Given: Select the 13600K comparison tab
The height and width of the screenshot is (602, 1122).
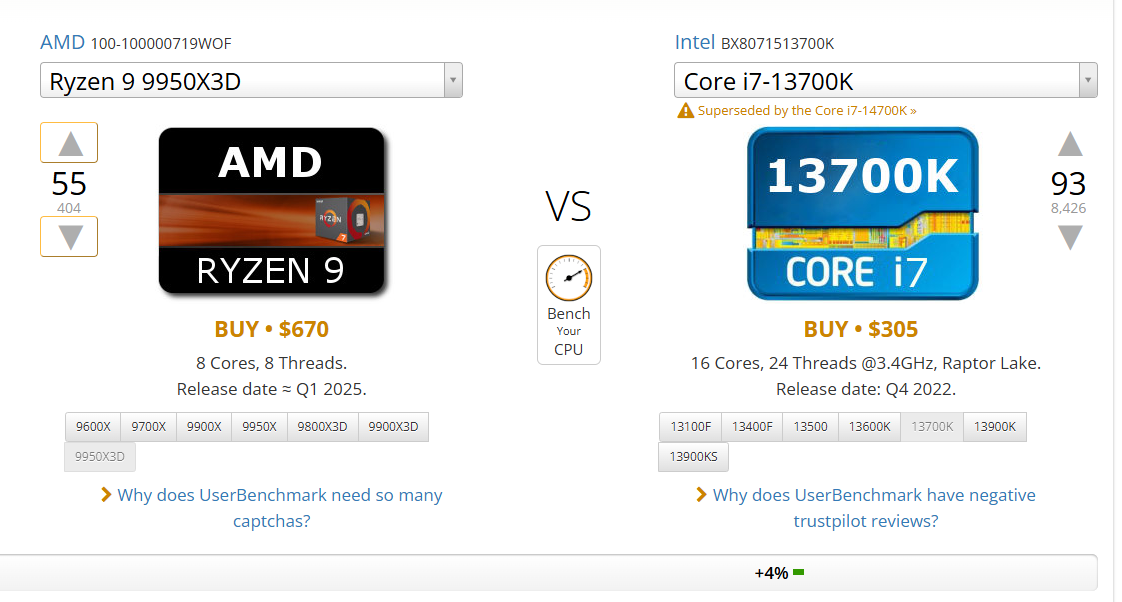Looking at the screenshot, I should pyautogui.click(x=869, y=427).
